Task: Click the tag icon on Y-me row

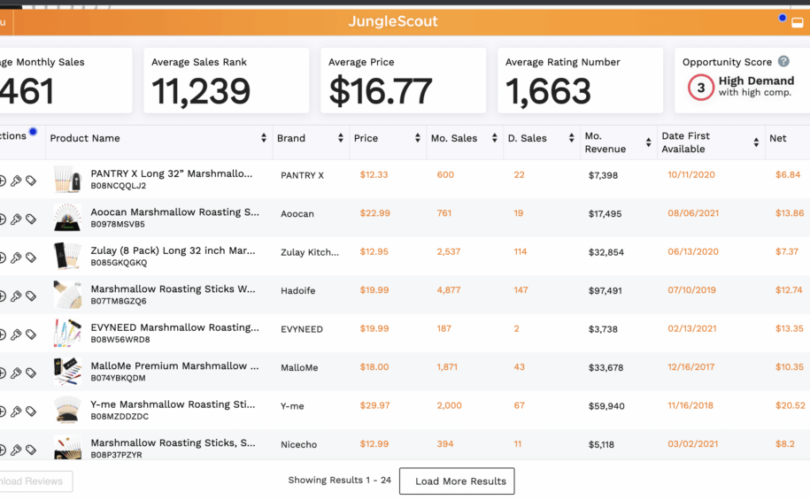Action: [x=31, y=411]
